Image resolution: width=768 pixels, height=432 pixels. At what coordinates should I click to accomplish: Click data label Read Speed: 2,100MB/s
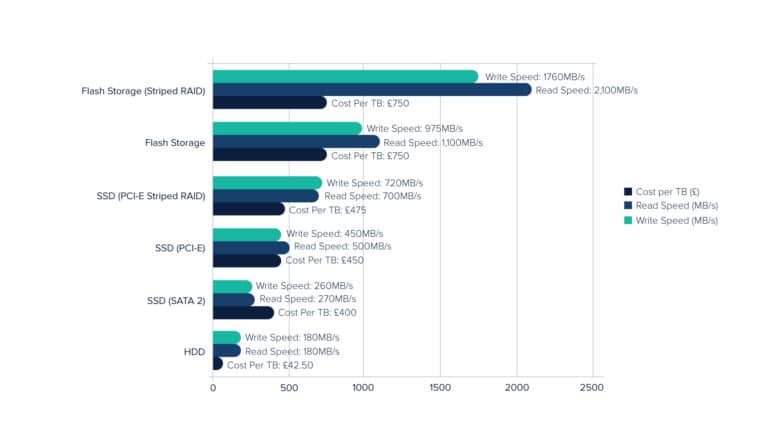click(x=587, y=90)
